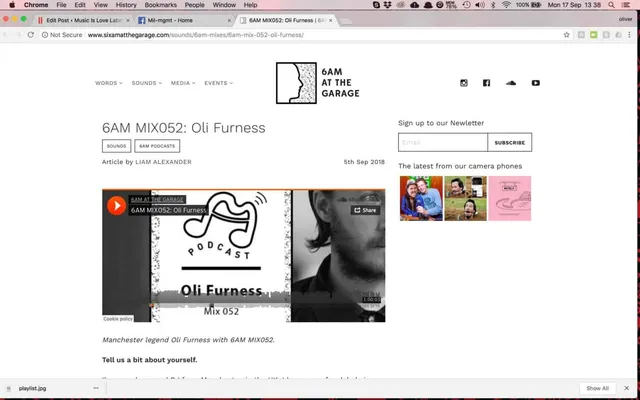Open the pink illustration photo

510,198
